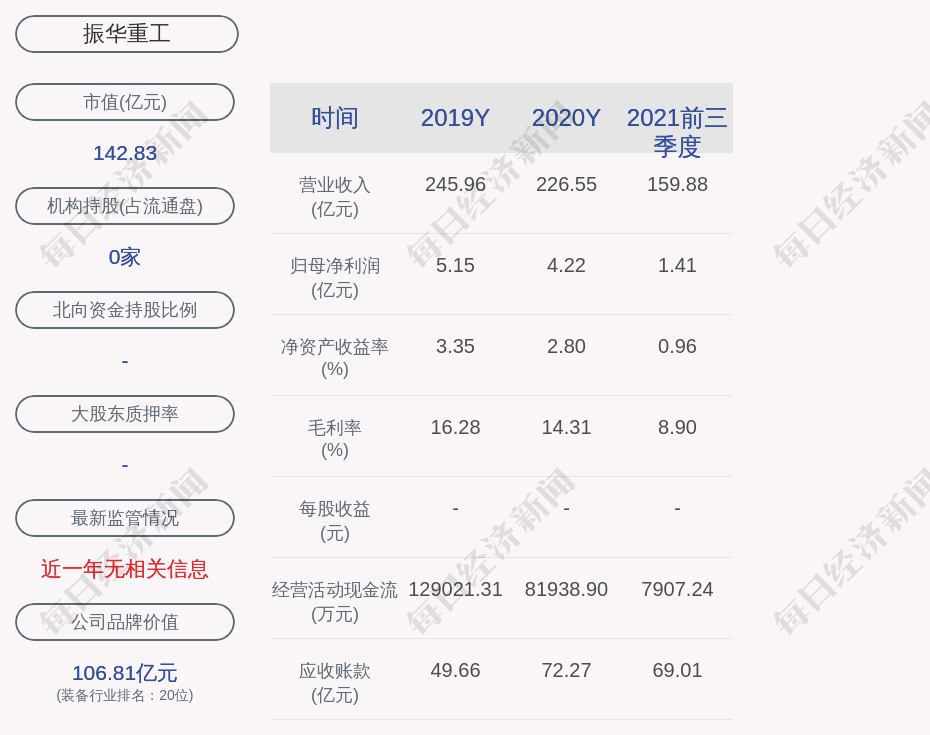This screenshot has width=930, height=735.
Task: Click the 时间 table header cell
Action: (335, 118)
